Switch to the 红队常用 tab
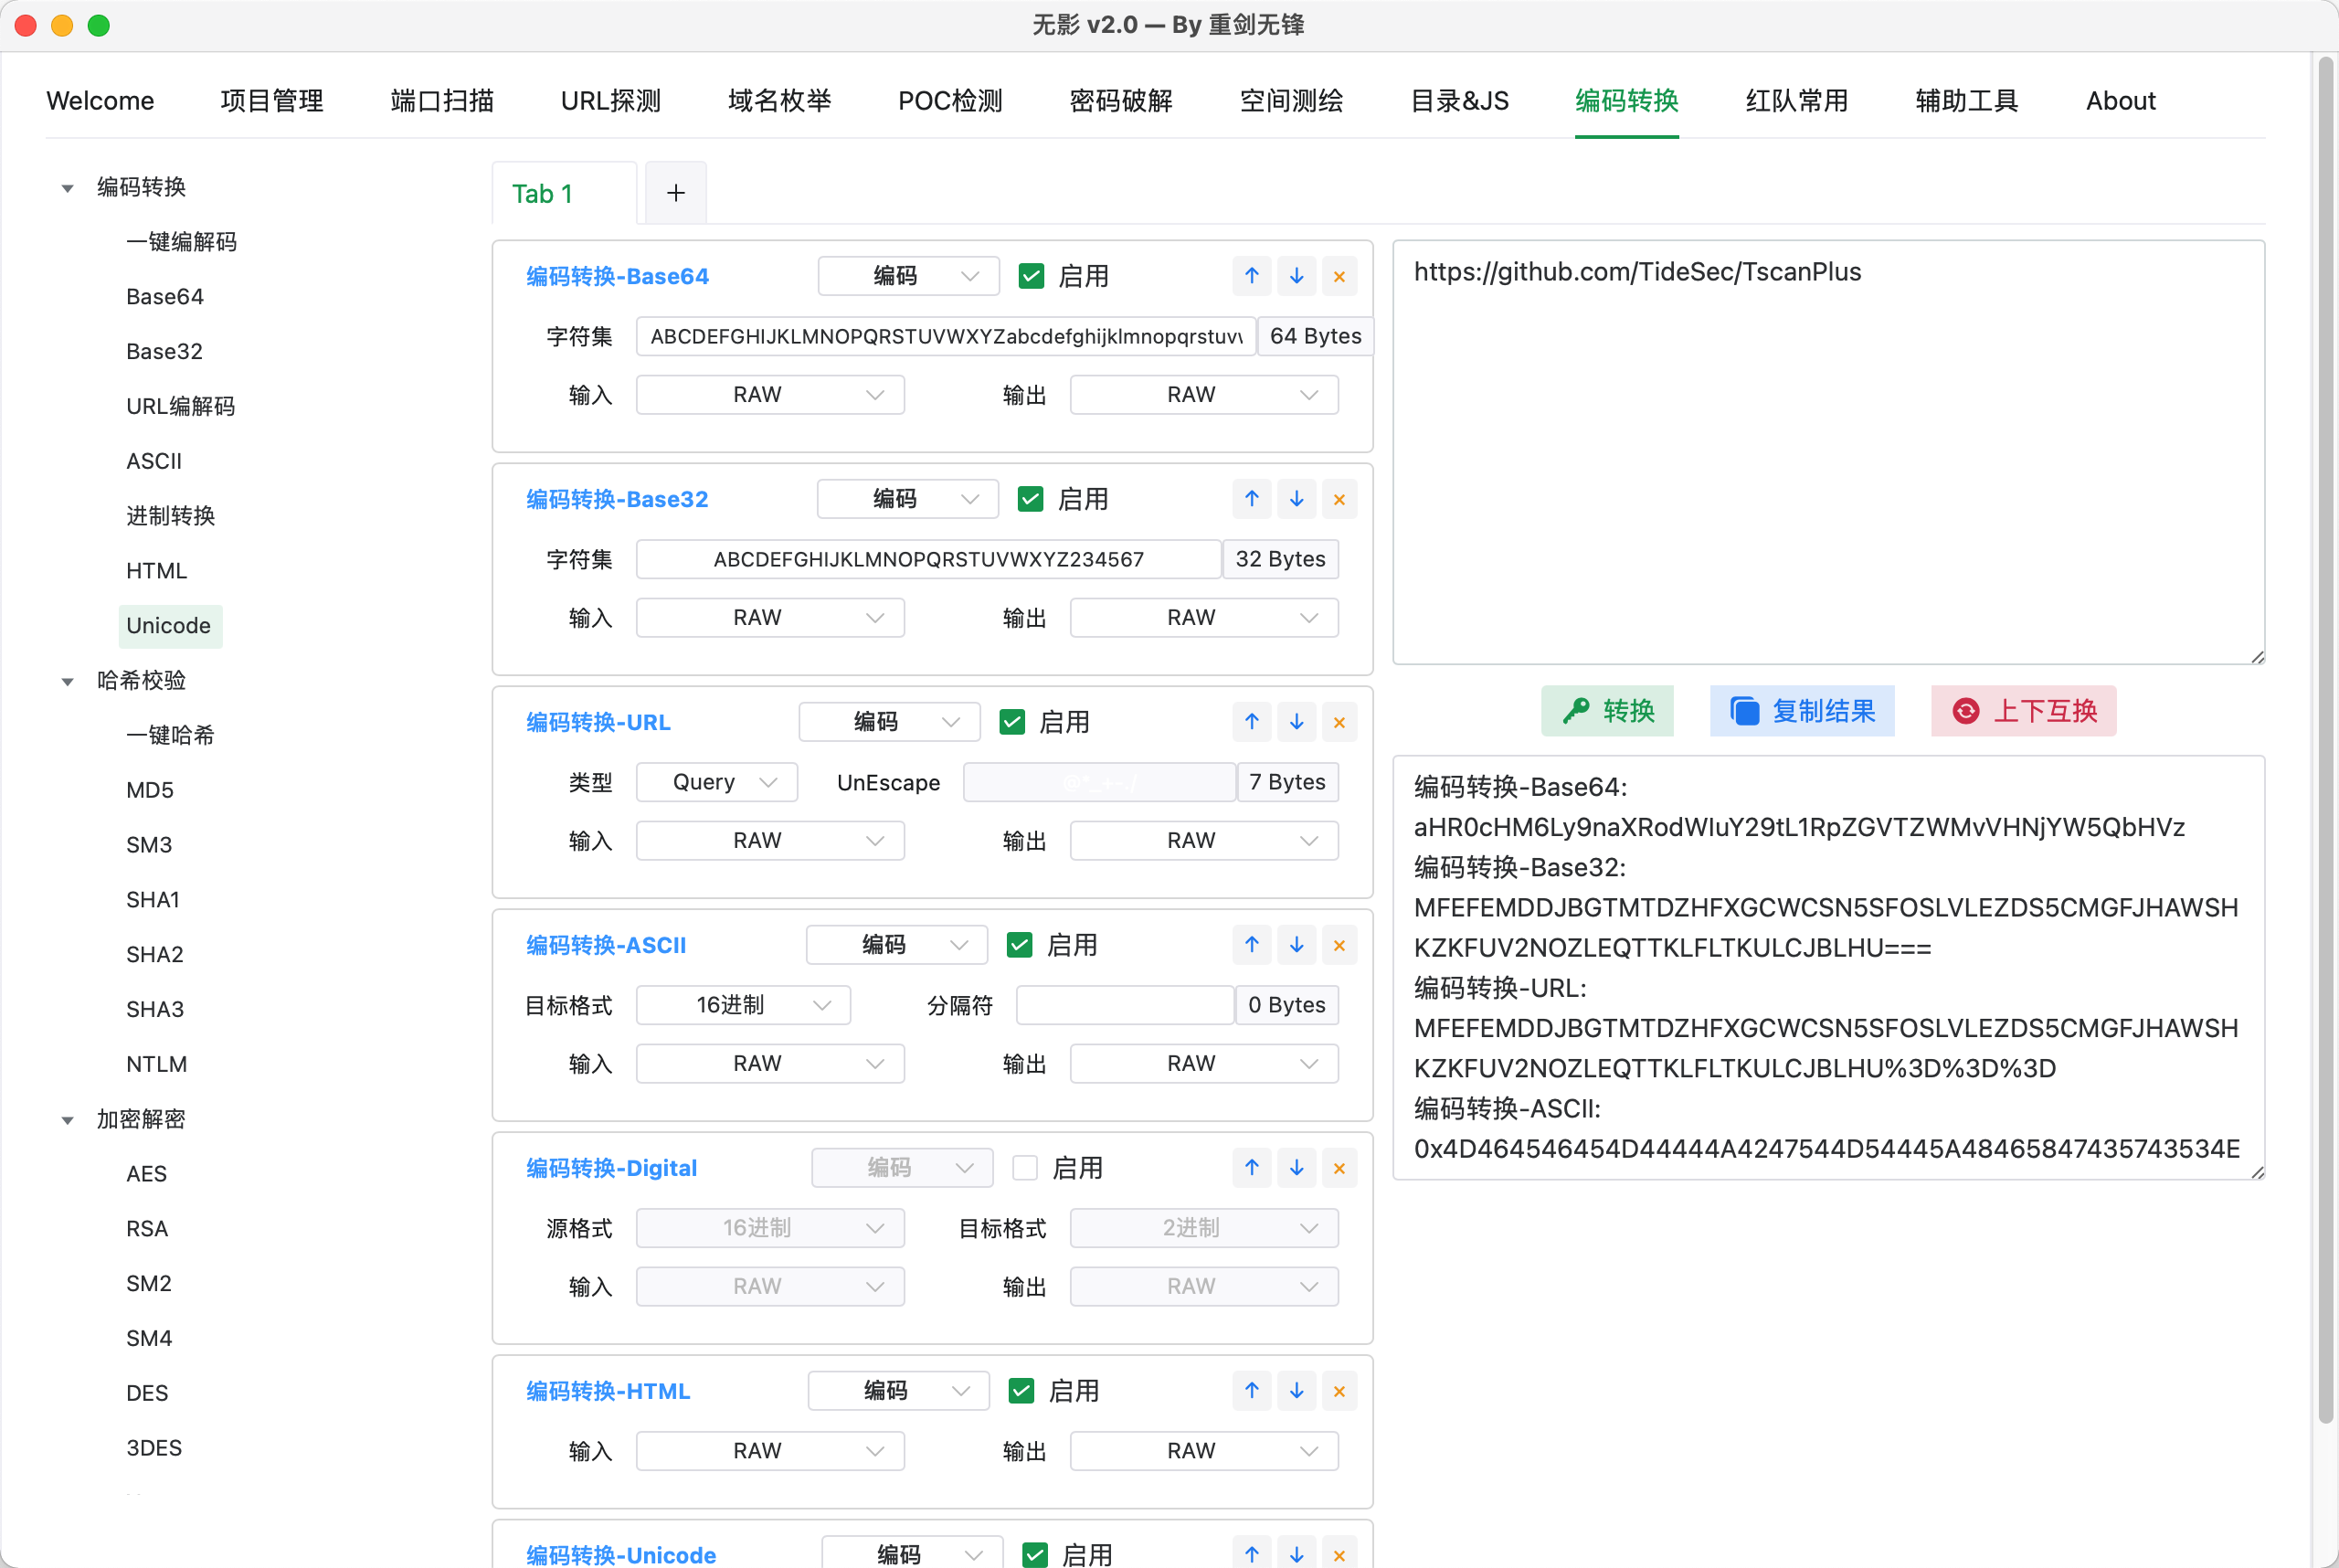2339x1568 pixels. coord(1796,101)
